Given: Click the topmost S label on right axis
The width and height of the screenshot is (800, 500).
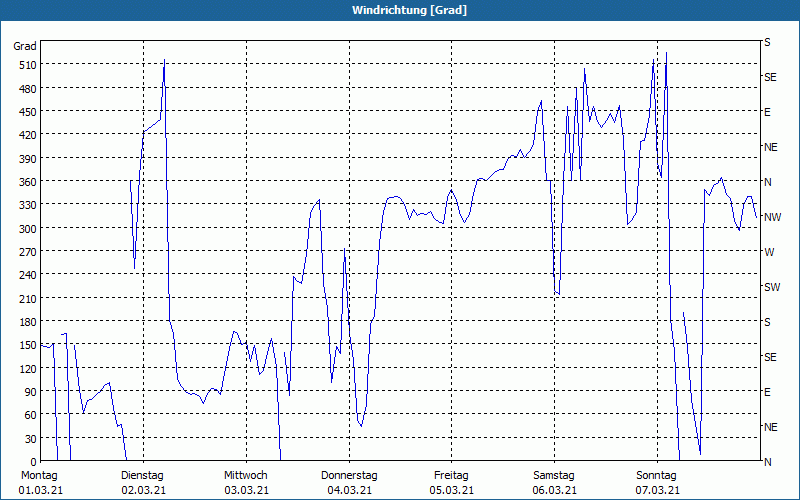Looking at the screenshot, I should 767,42.
